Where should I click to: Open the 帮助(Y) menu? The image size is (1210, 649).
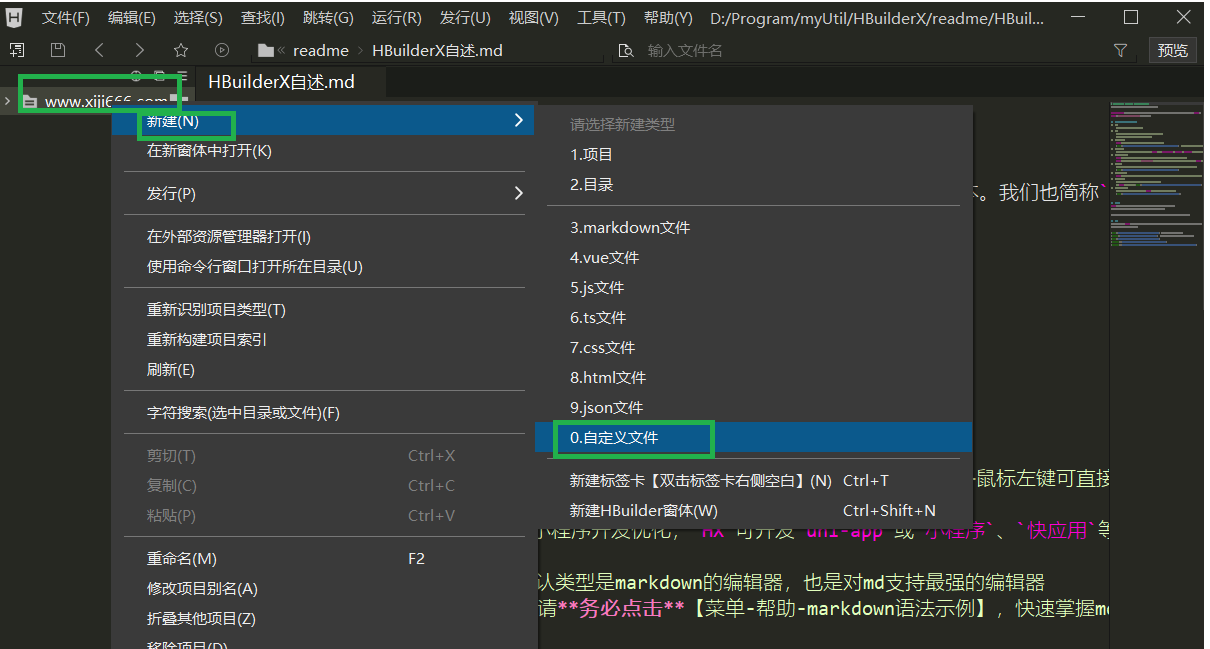point(668,18)
